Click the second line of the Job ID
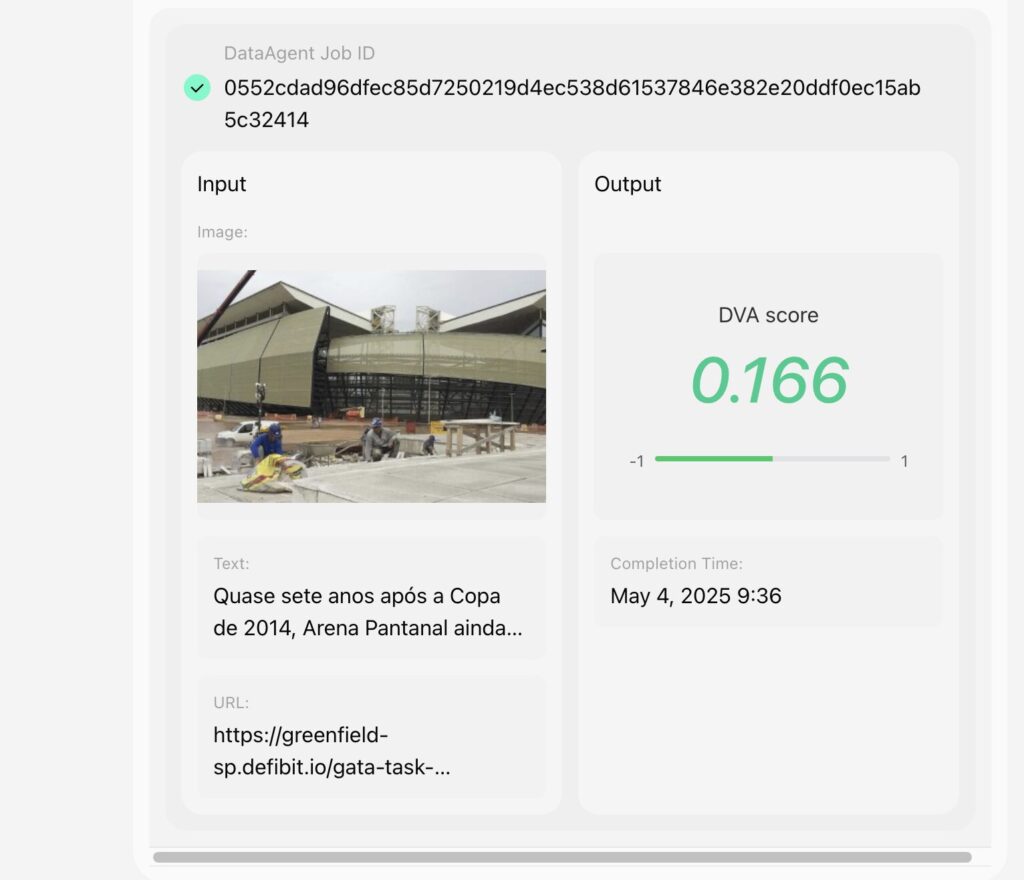 tap(266, 120)
